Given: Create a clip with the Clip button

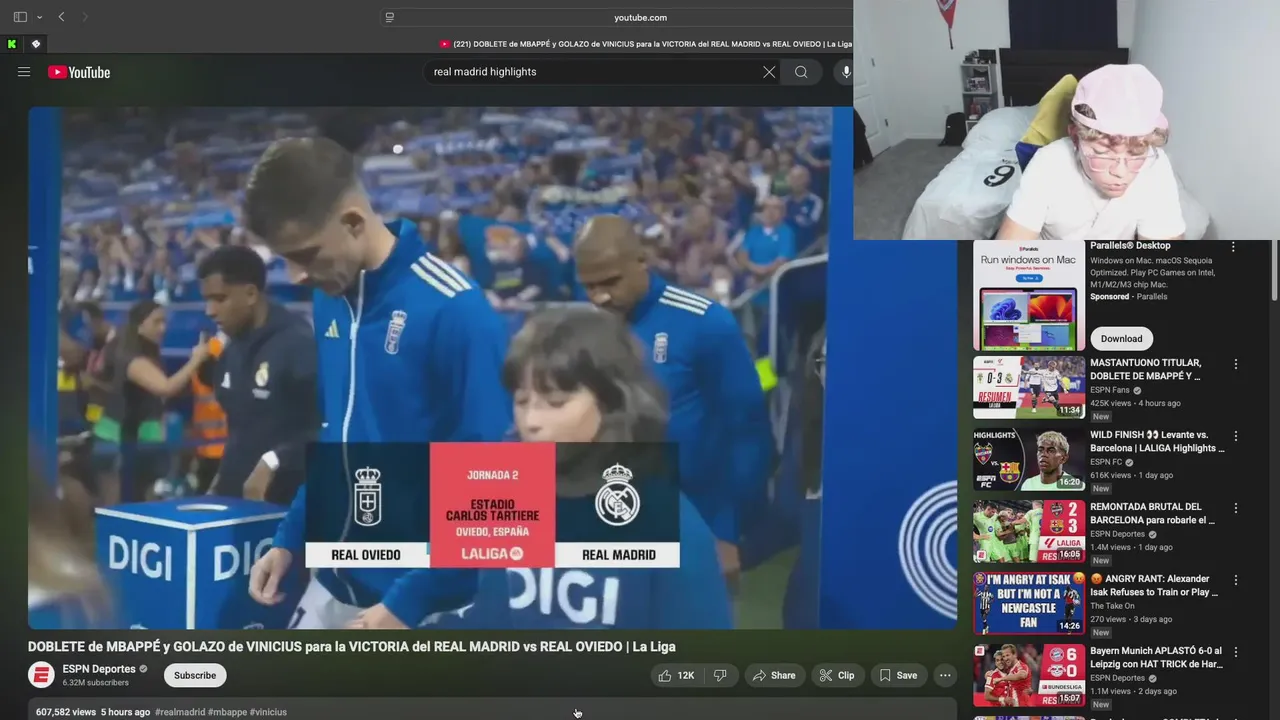Looking at the screenshot, I should pyautogui.click(x=837, y=676).
